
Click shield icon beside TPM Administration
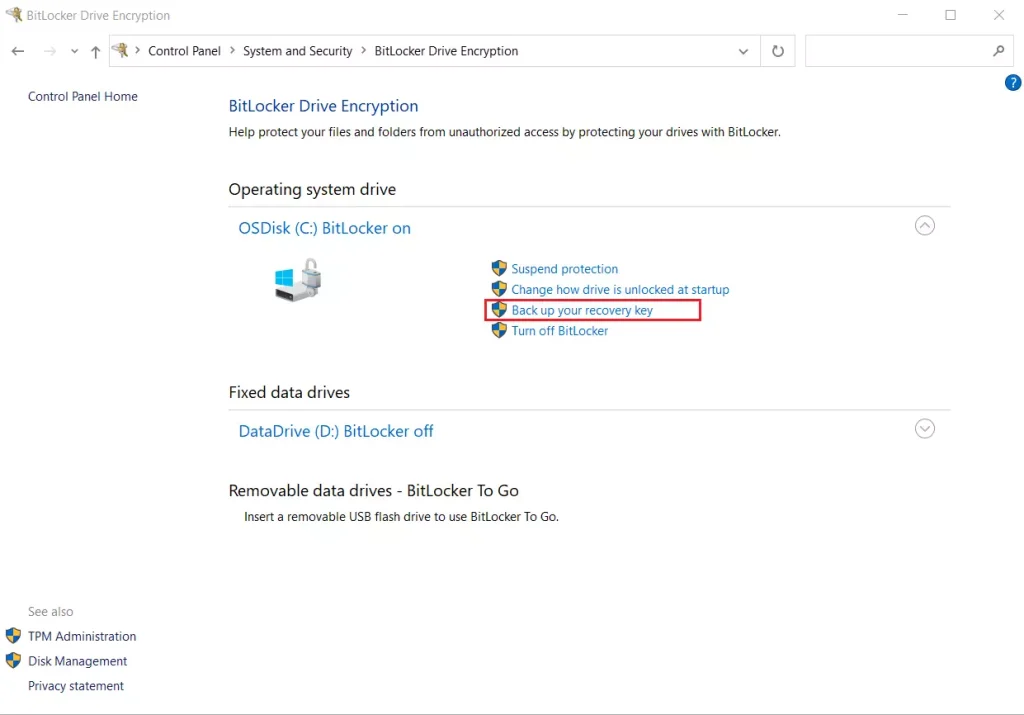[x=13, y=635]
